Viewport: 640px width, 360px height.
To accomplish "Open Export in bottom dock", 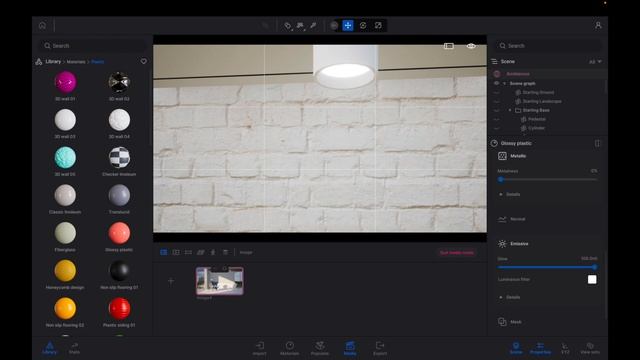I will (x=380, y=349).
